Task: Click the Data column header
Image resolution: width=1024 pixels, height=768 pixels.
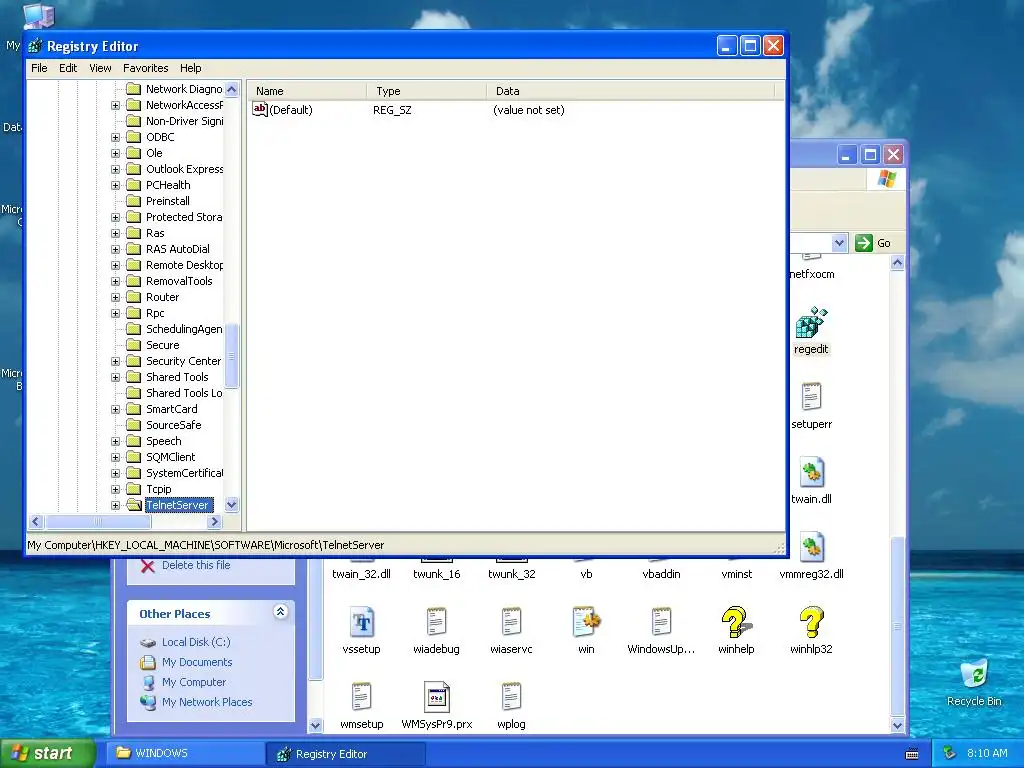Action: click(630, 91)
